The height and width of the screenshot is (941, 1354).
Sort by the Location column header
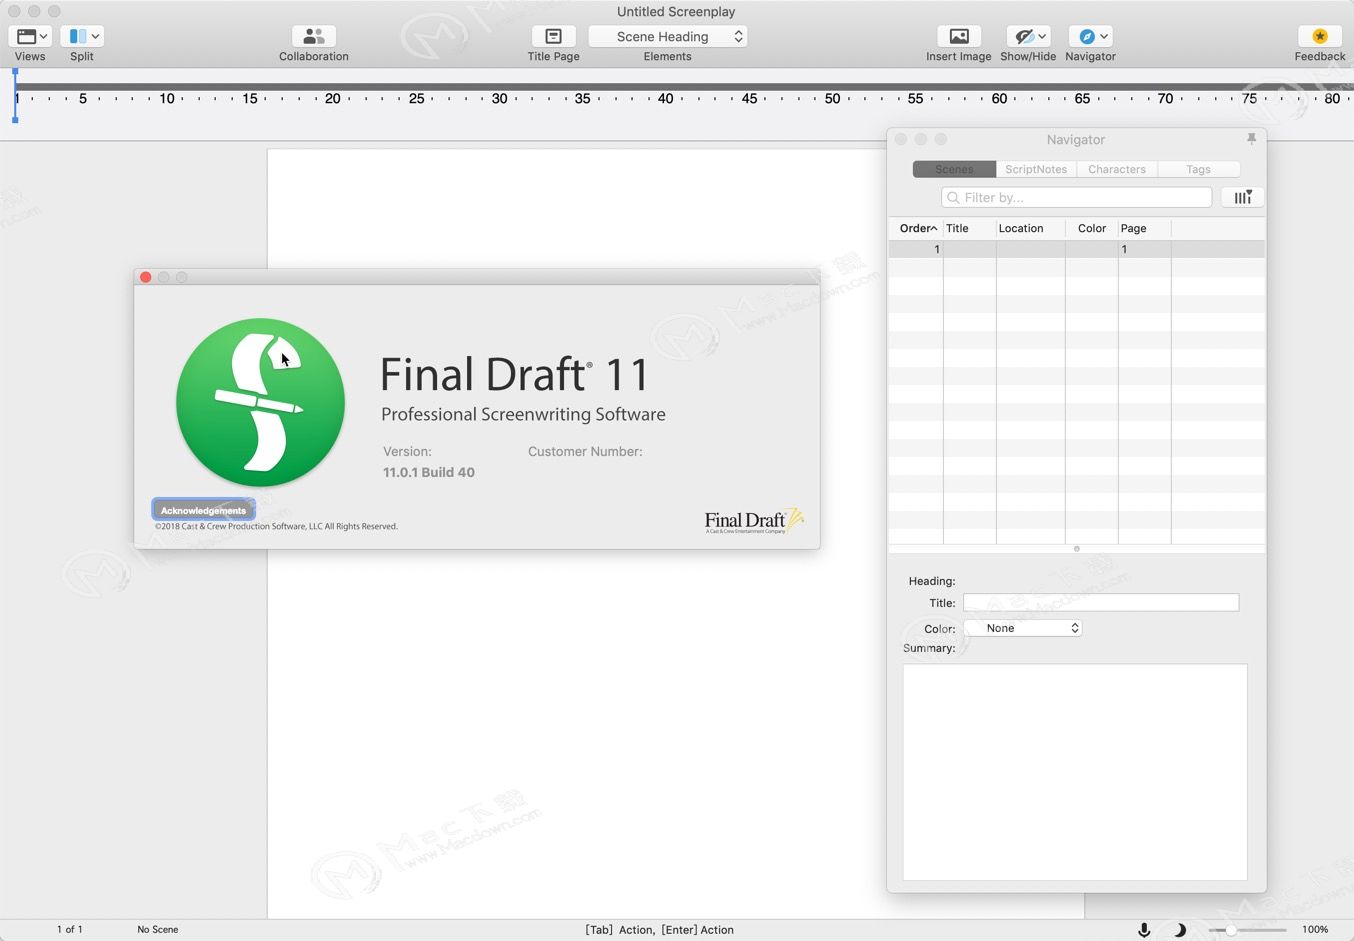[x=1031, y=228]
